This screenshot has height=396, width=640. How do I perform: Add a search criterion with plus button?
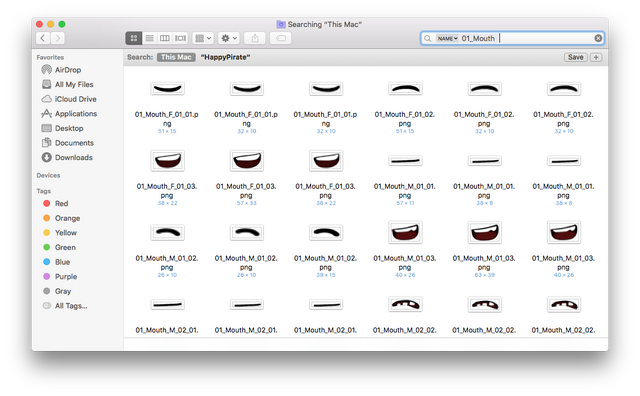coord(596,57)
